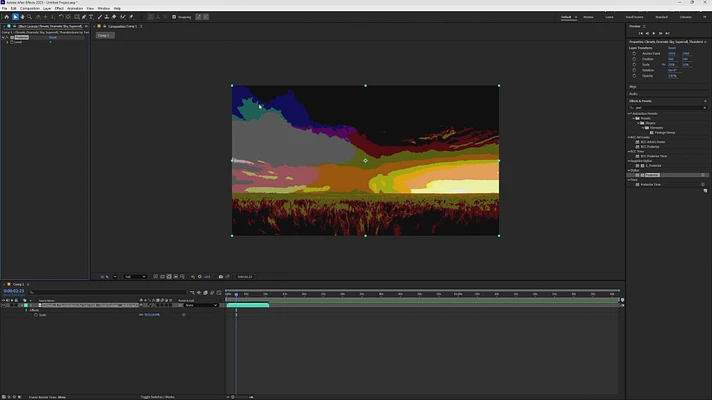
Task: Expand the Effects group in timeline
Action: [x=26, y=310]
